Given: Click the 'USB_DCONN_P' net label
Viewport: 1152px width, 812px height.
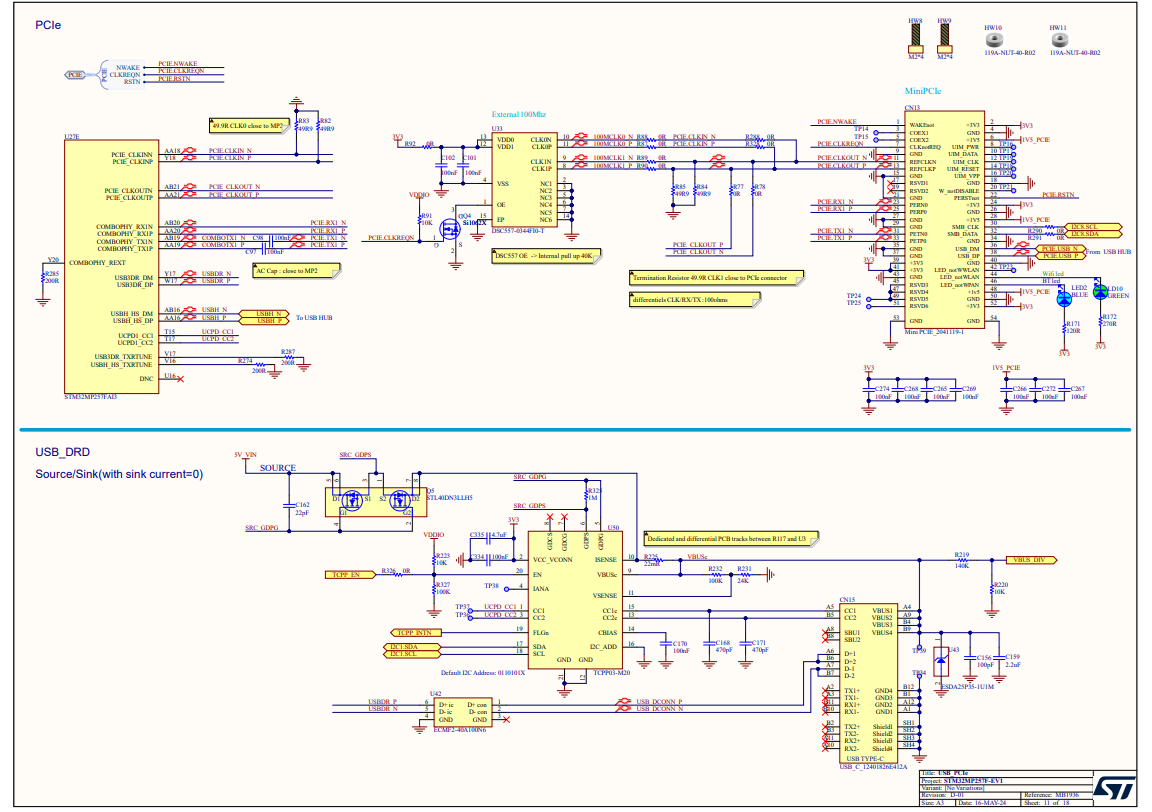Looking at the screenshot, I should coord(659,702).
